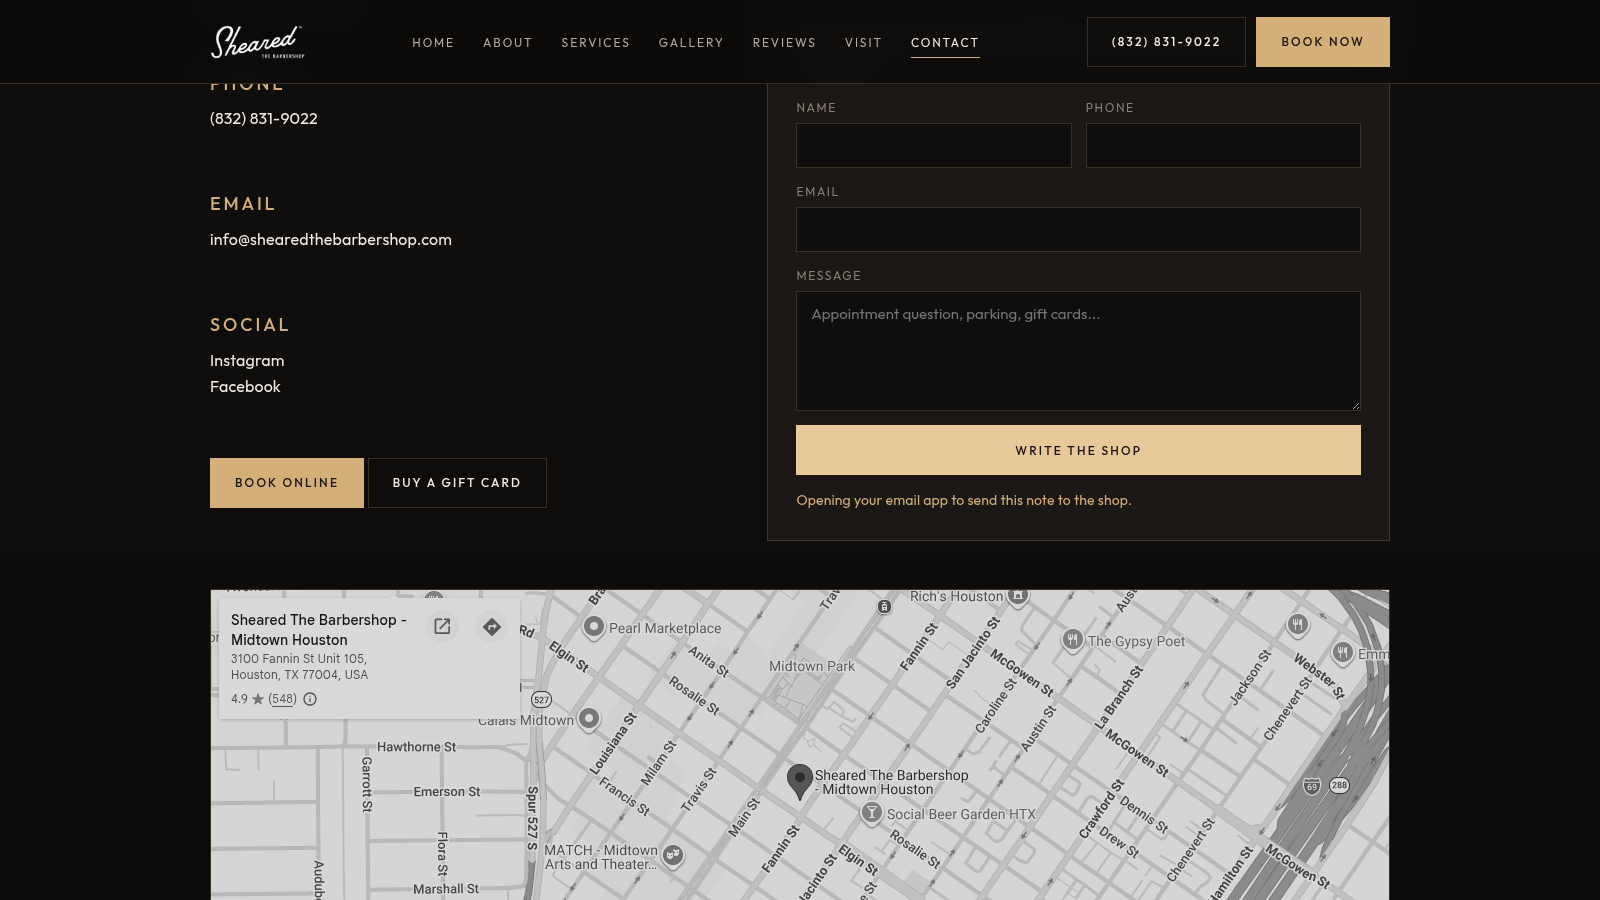Screen dimensions: 1600x900
Task: Select the Pearl Marketplace map pin
Action: pyautogui.click(x=594, y=627)
